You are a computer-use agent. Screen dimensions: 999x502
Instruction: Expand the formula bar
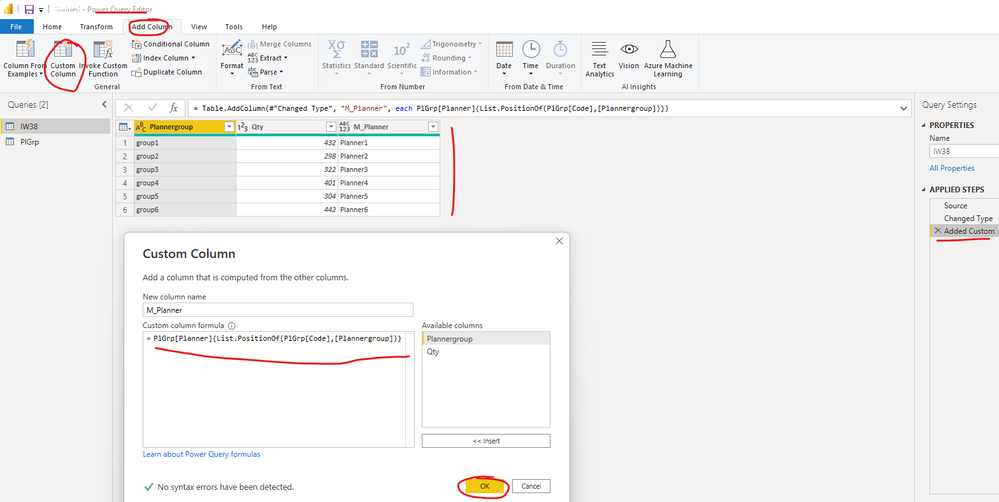point(905,109)
